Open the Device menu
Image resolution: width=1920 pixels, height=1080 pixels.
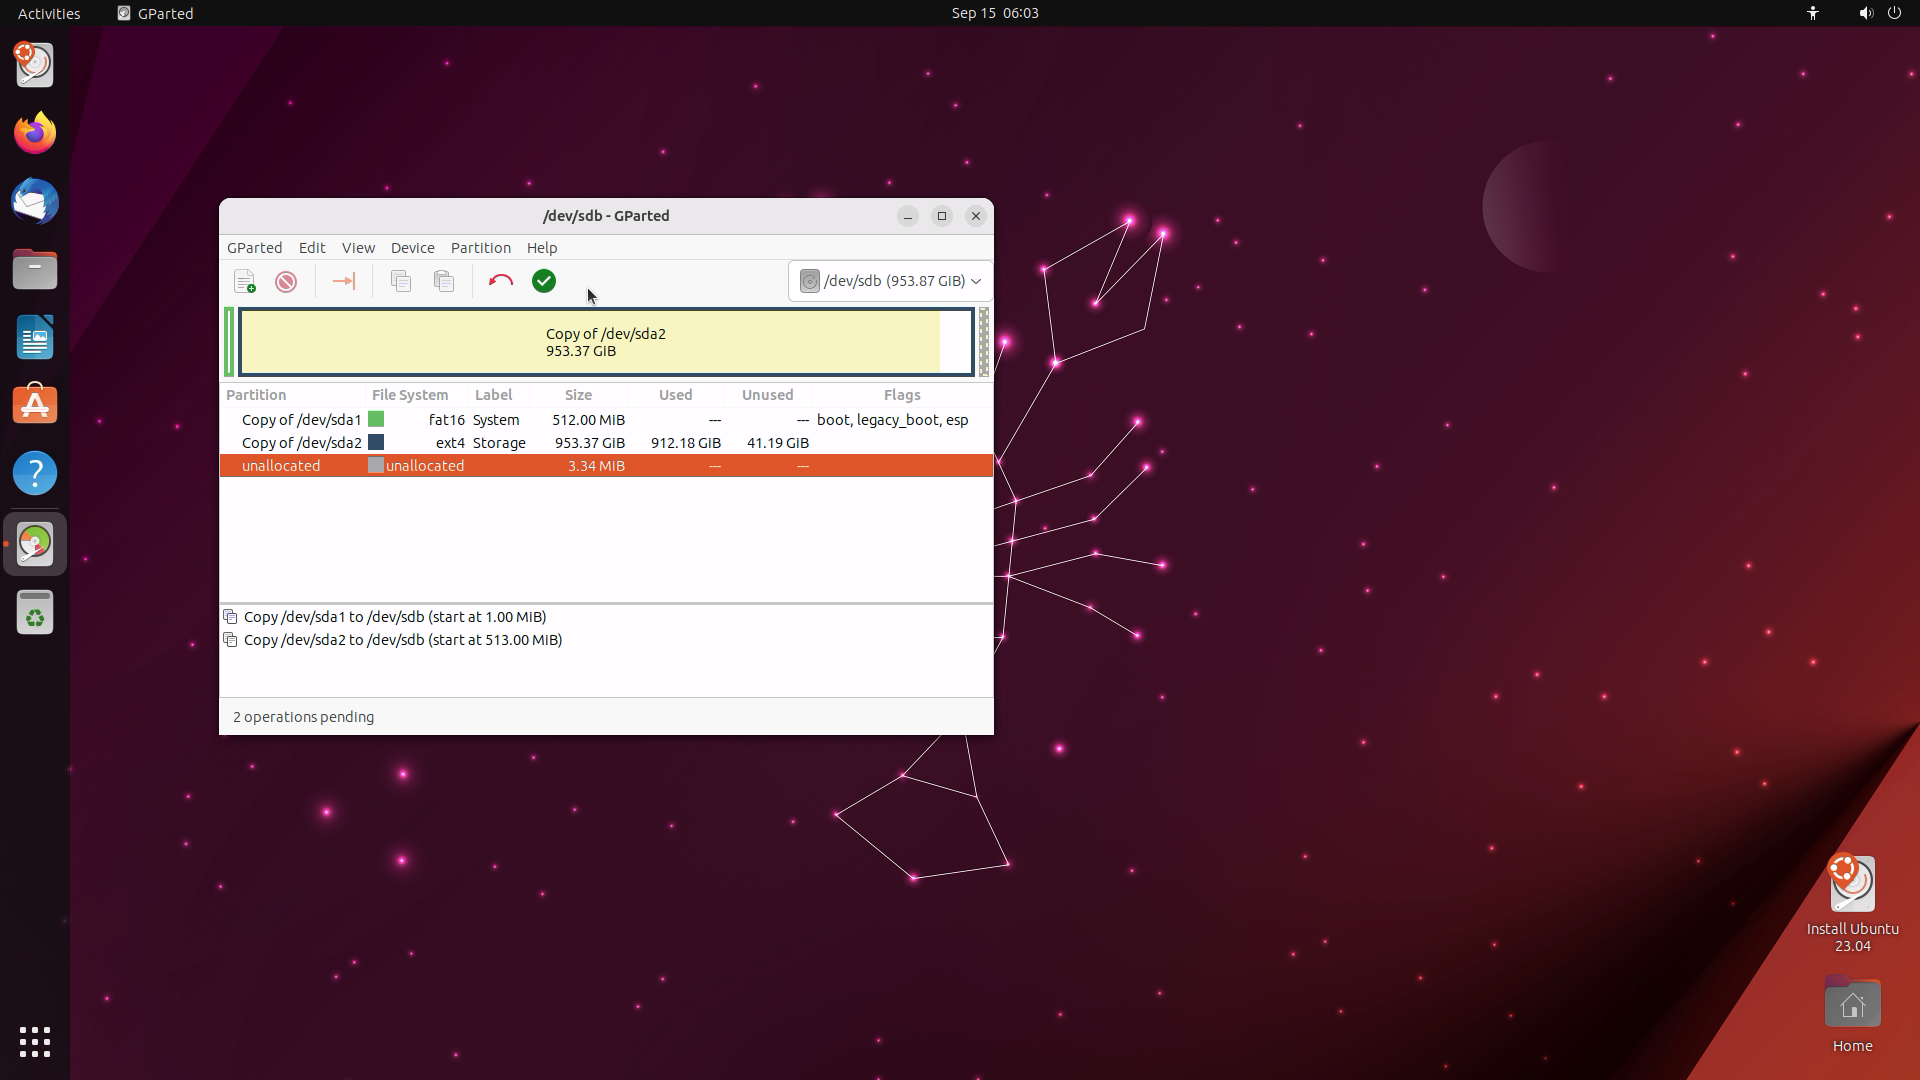click(x=412, y=248)
